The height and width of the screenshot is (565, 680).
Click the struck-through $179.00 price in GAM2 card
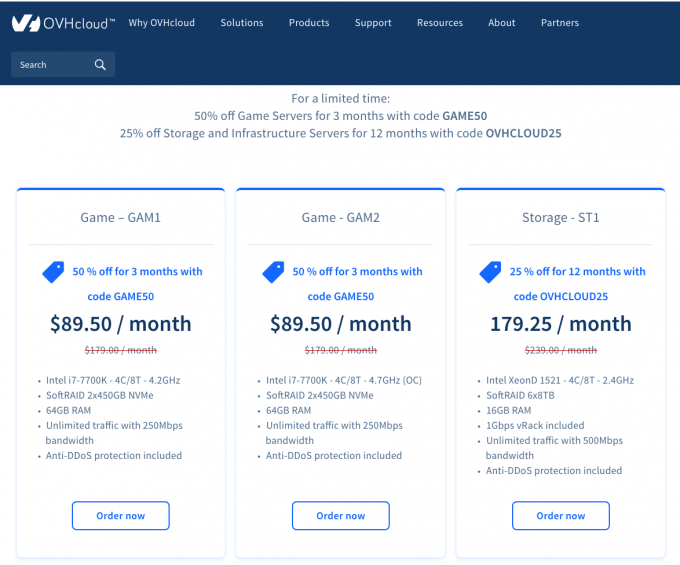point(340,350)
